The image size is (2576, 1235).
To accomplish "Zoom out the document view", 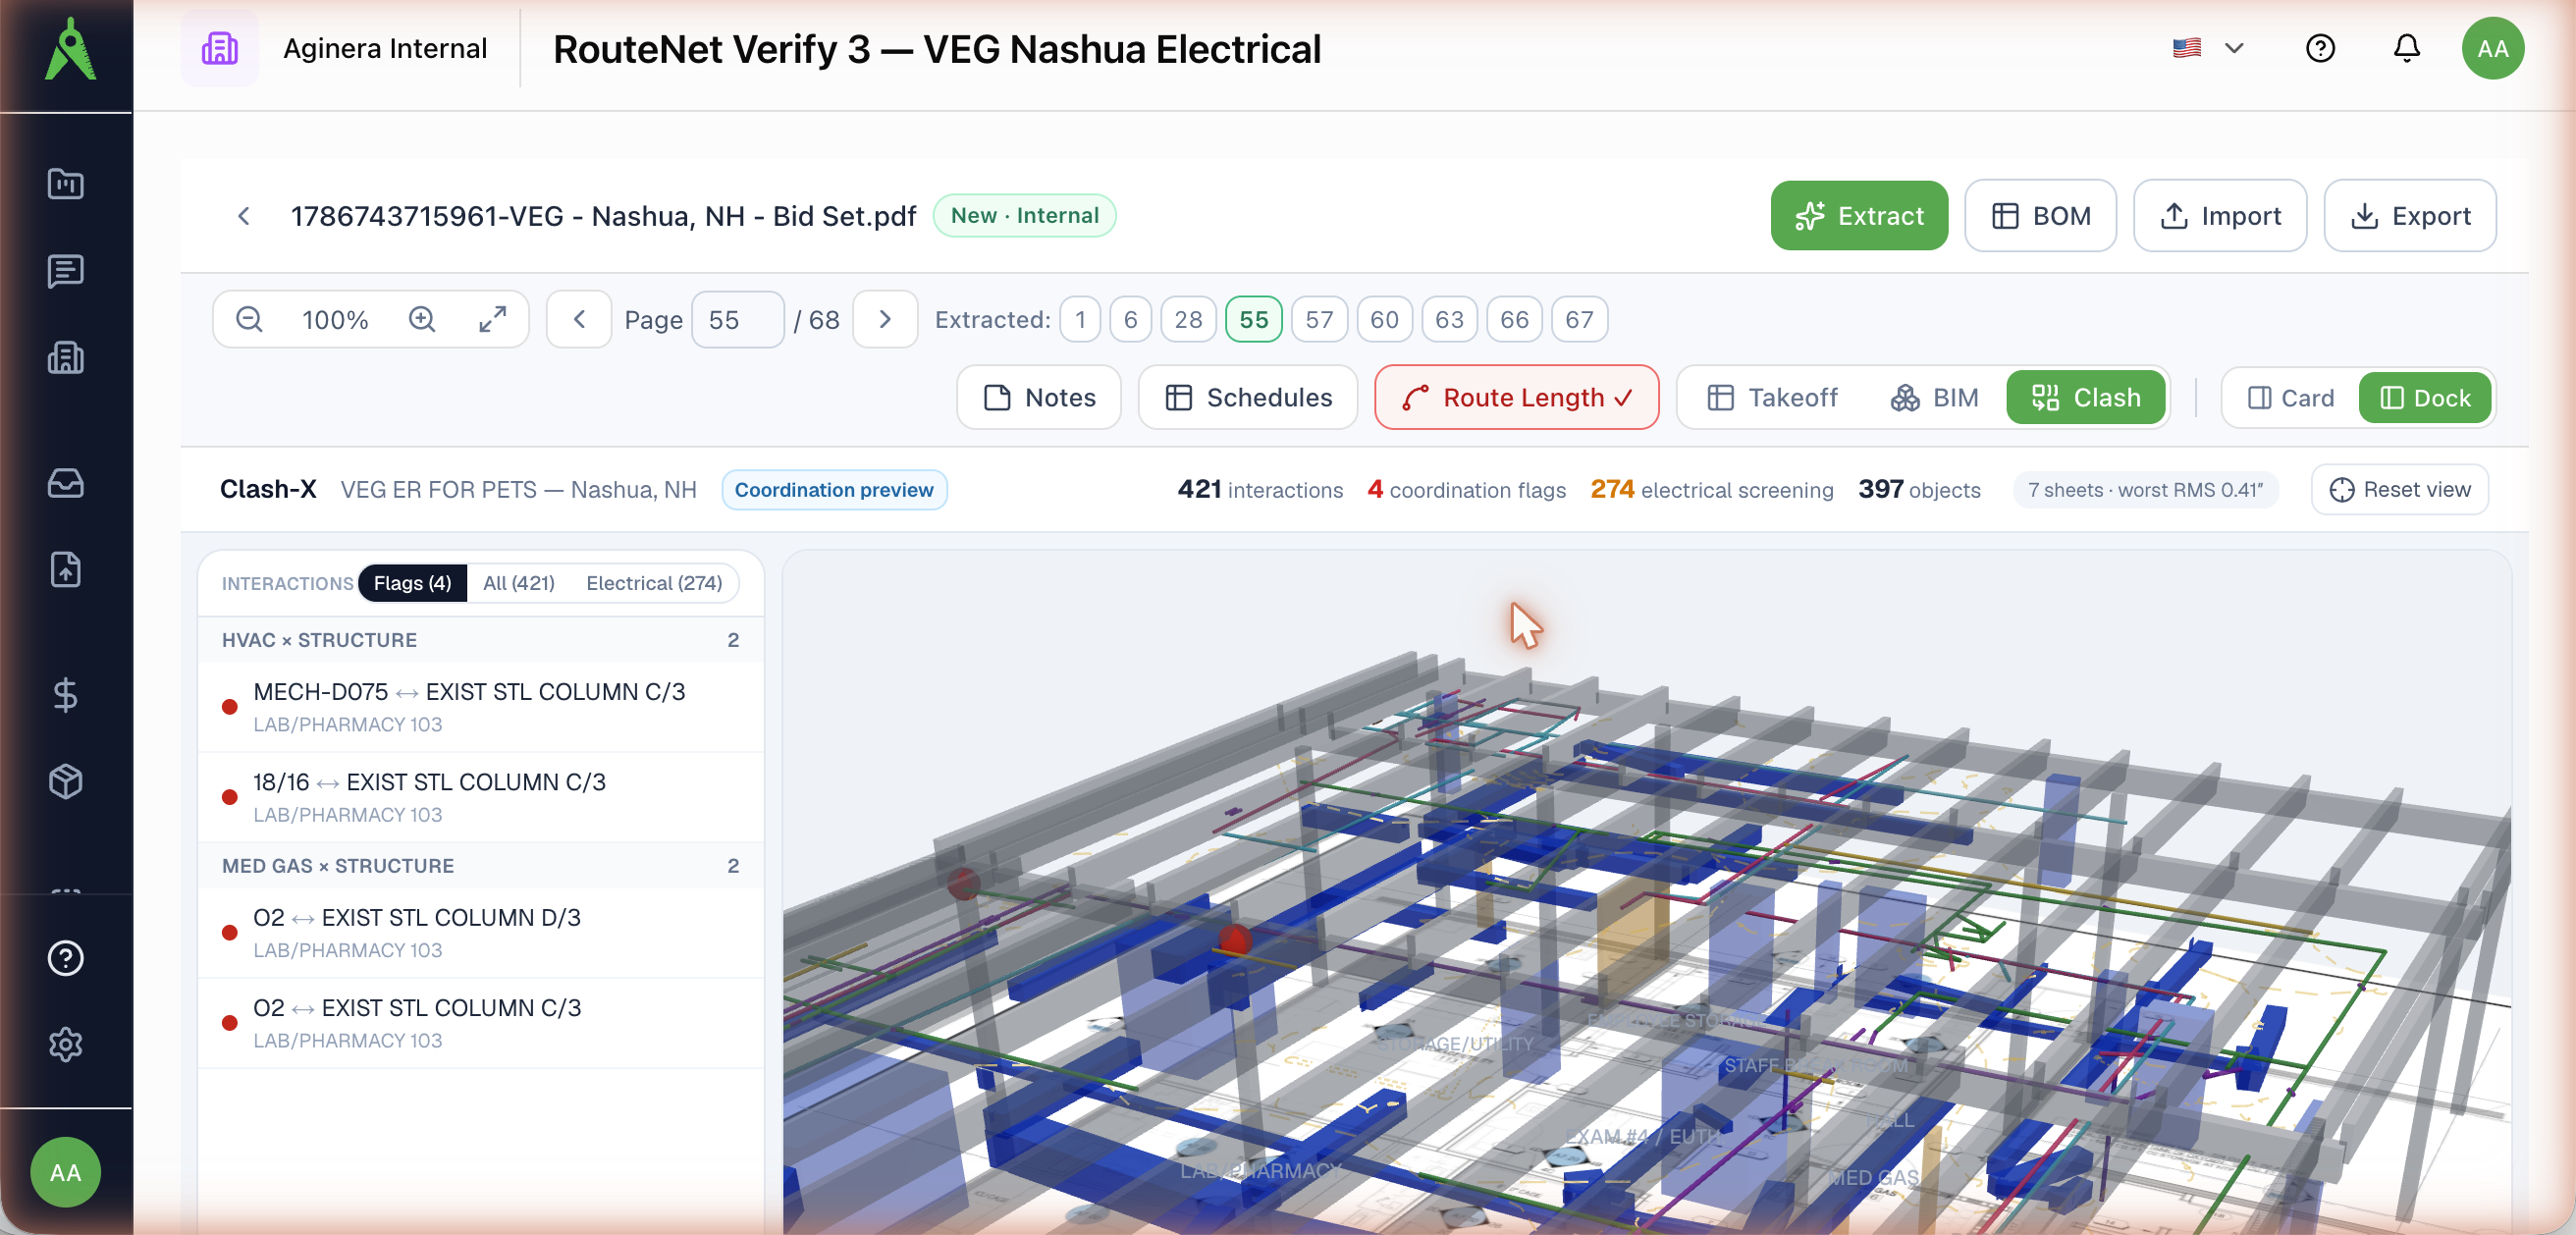I will pos(249,319).
